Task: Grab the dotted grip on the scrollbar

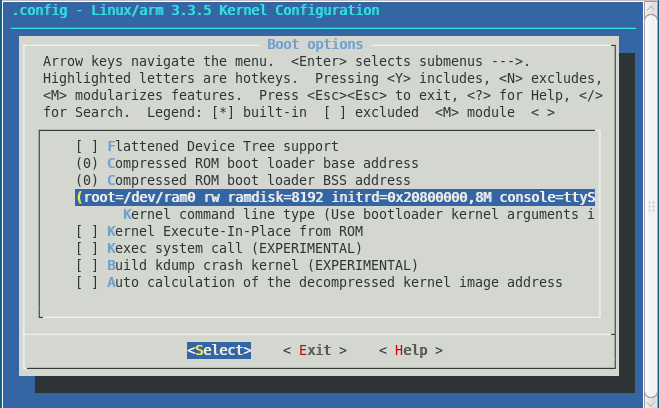Action: click(651, 206)
